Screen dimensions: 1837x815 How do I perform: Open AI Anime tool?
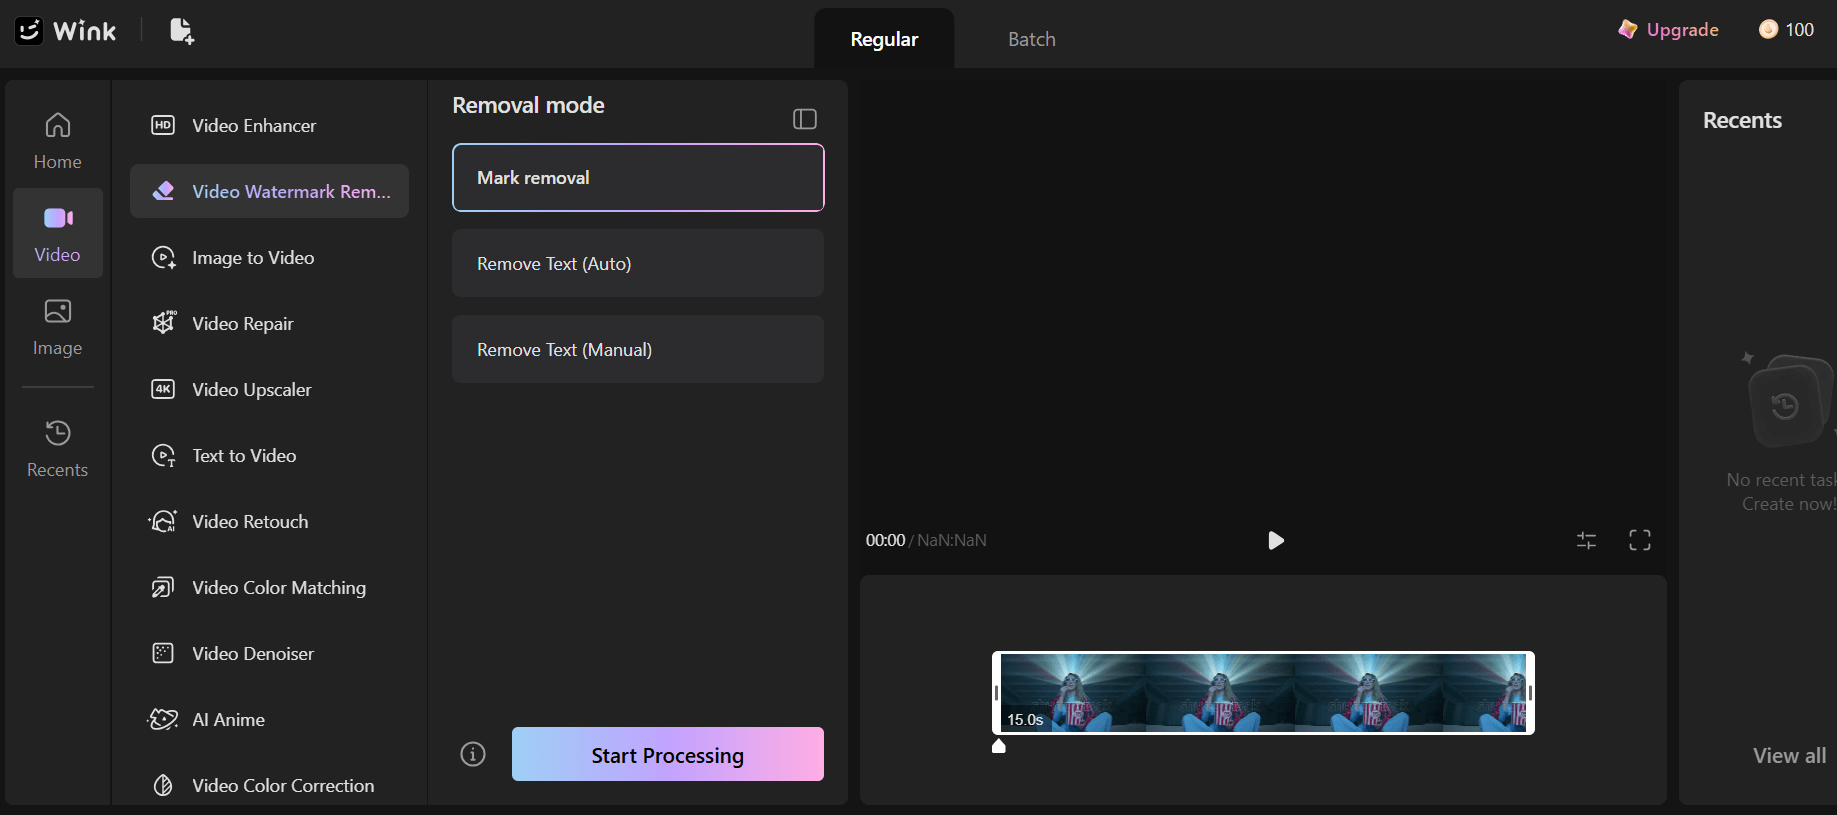click(270, 719)
